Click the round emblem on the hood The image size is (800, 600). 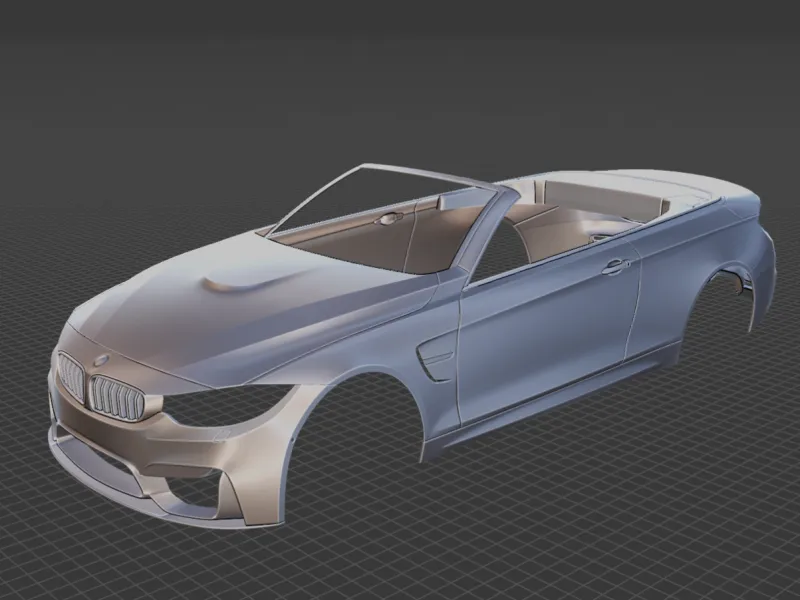[x=102, y=359]
